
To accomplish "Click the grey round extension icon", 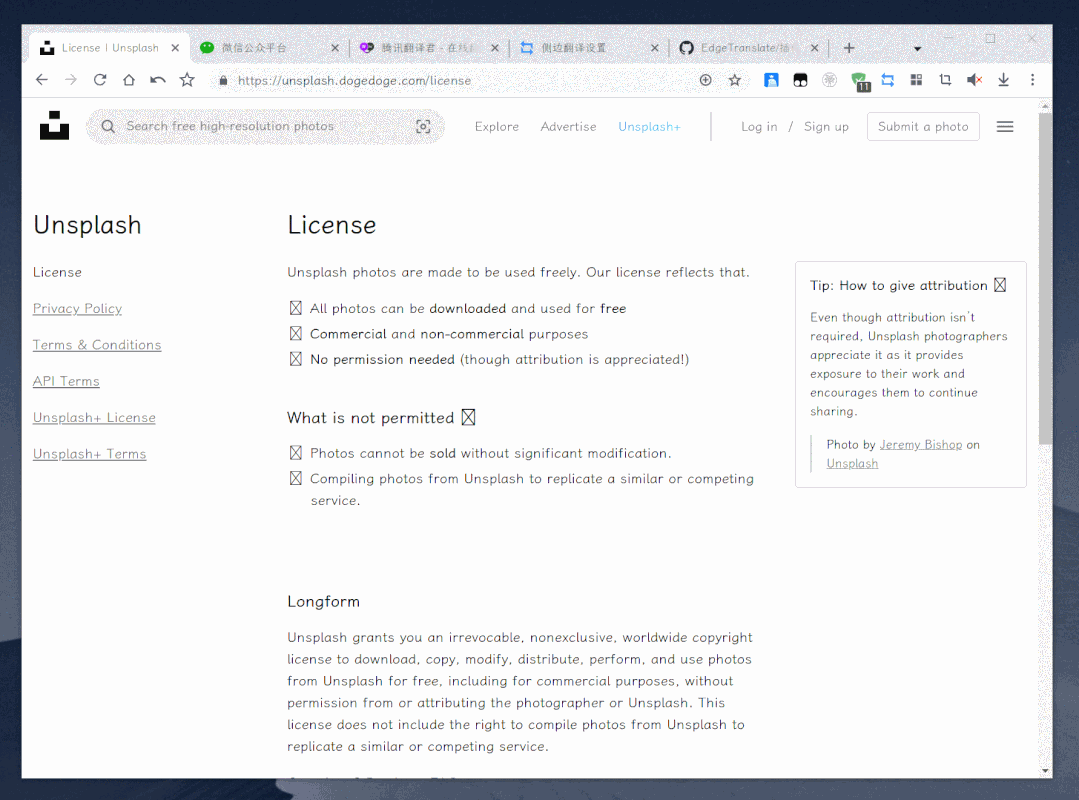I will tap(829, 80).
